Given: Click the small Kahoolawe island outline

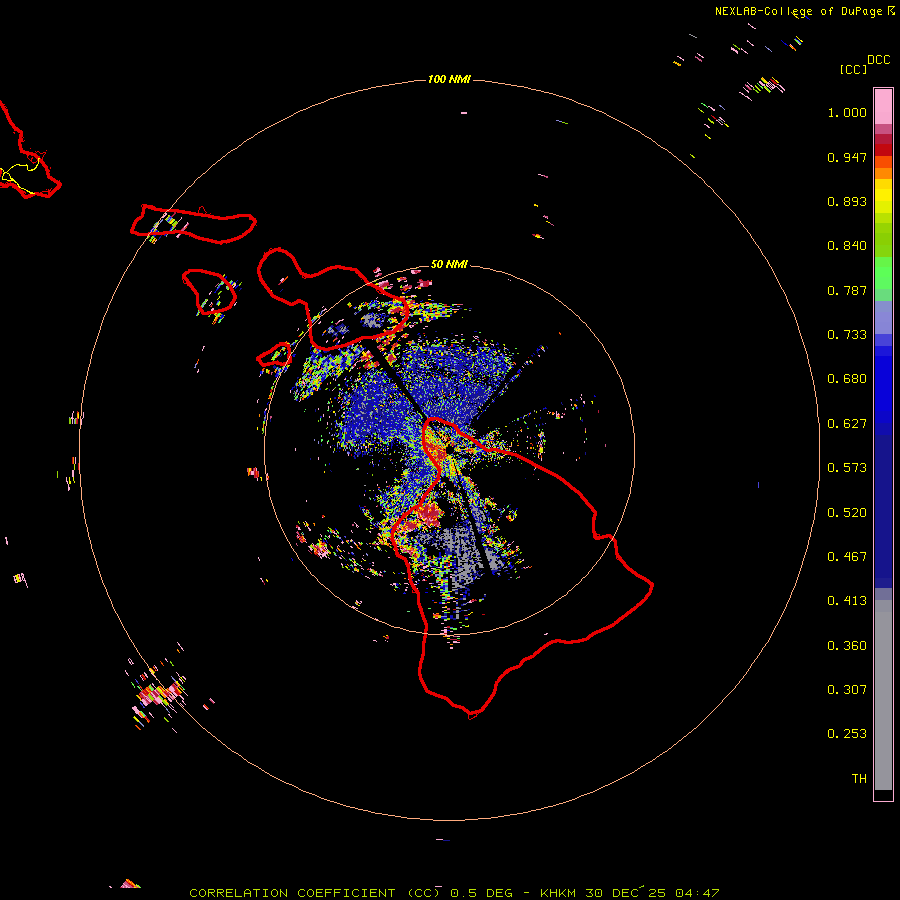Looking at the screenshot, I should click(x=274, y=354).
